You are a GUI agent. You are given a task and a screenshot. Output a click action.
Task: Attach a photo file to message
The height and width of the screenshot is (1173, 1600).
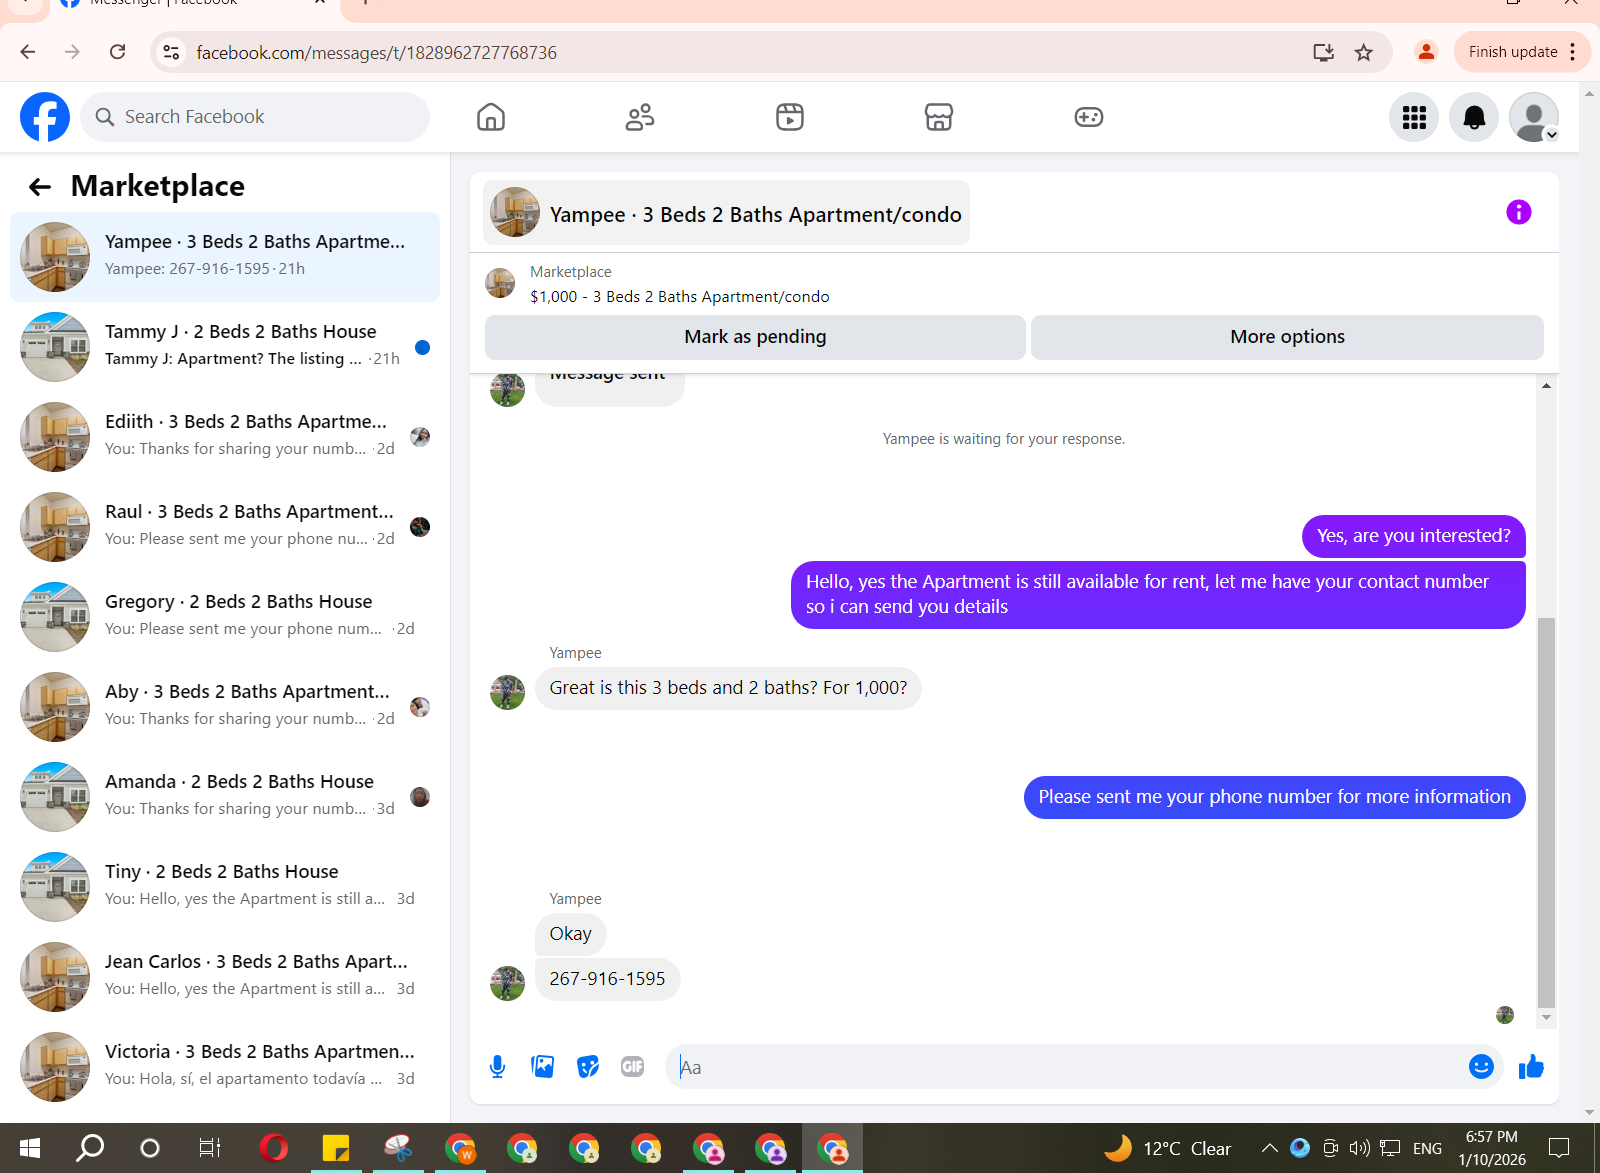point(543,1067)
